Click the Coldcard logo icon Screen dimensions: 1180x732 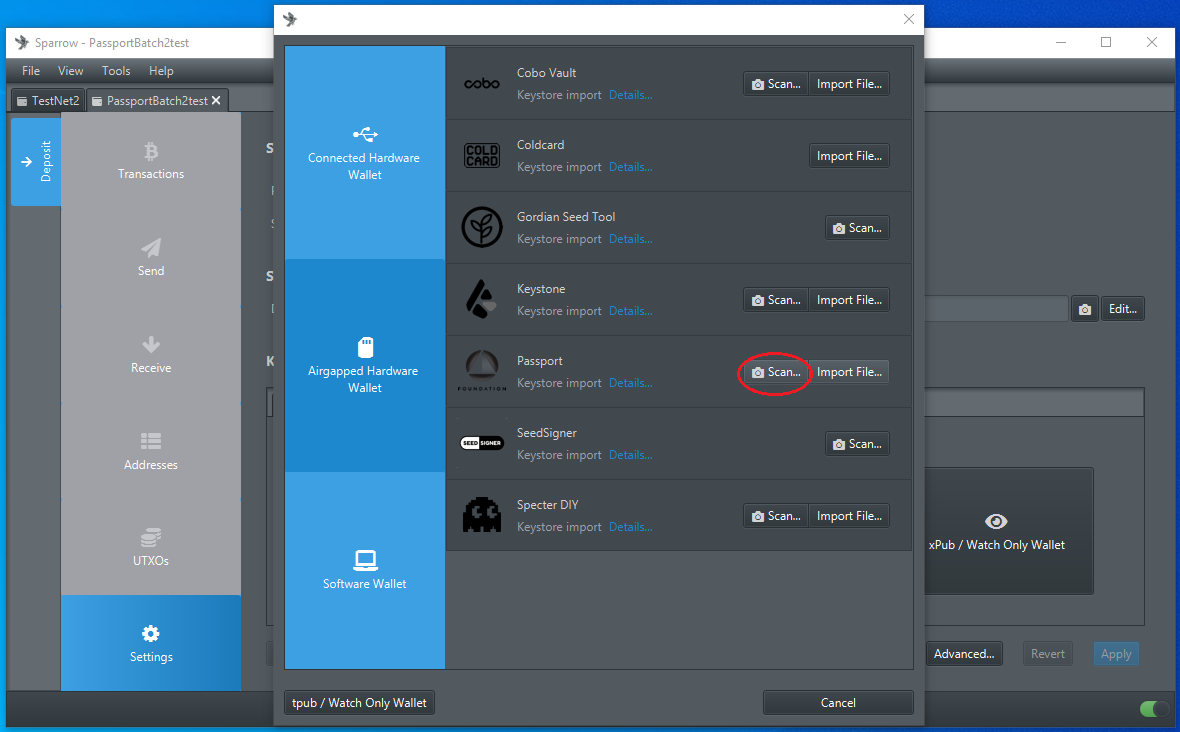(482, 156)
